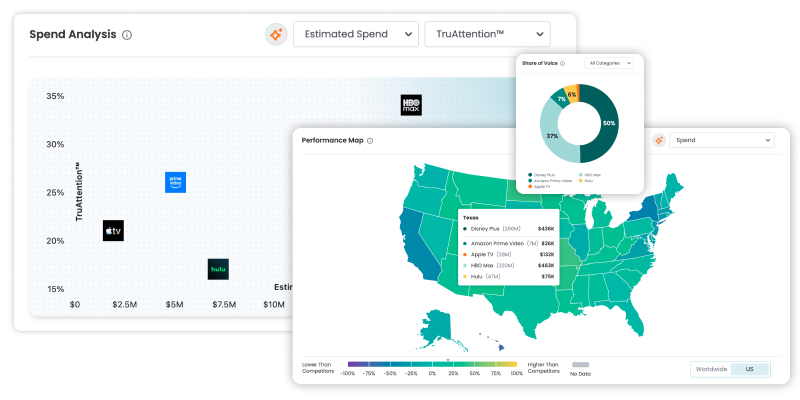Viewport: 800px width, 400px height.
Task: Click the Disney Plus legend entry in Share of Voice
Action: (x=541, y=175)
